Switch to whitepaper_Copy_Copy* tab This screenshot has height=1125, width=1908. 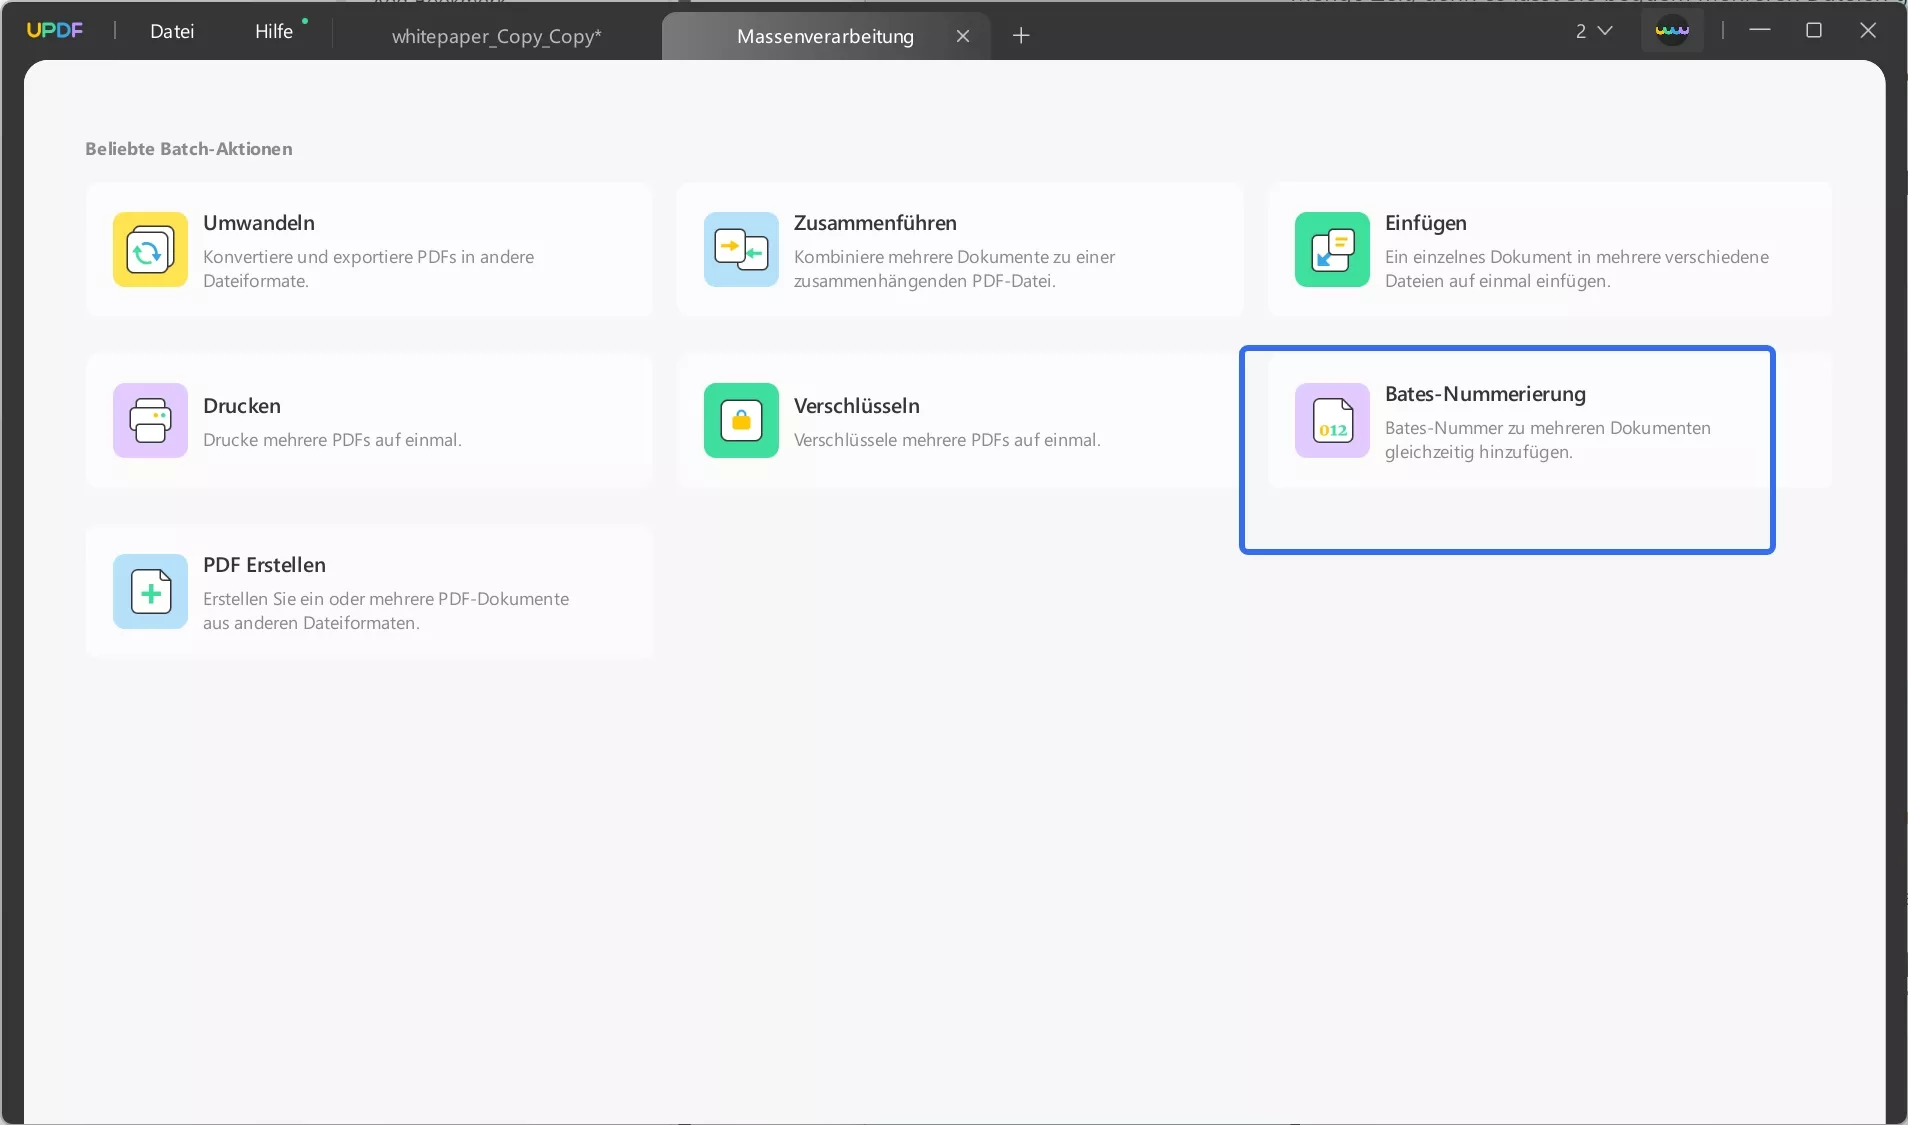click(497, 36)
